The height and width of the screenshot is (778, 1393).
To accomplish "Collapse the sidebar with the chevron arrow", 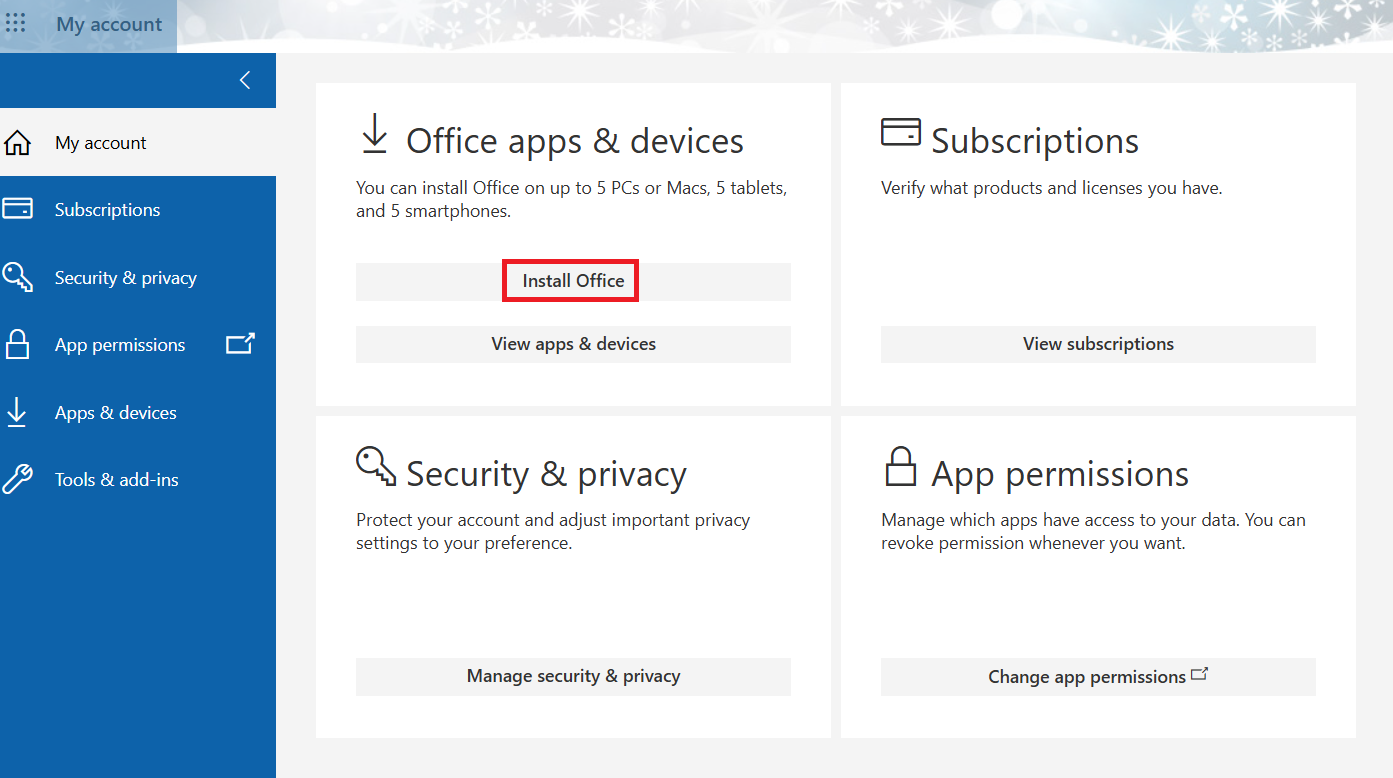I will (x=245, y=80).
